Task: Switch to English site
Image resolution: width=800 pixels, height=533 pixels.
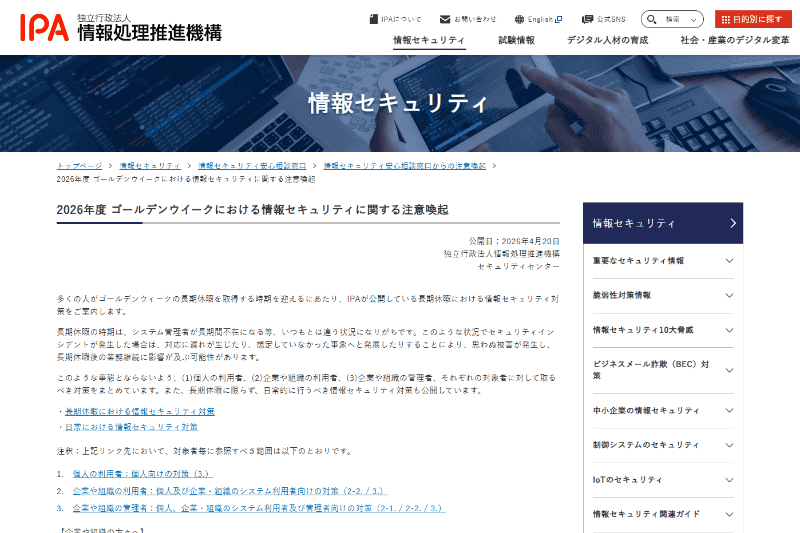Action: tap(538, 19)
